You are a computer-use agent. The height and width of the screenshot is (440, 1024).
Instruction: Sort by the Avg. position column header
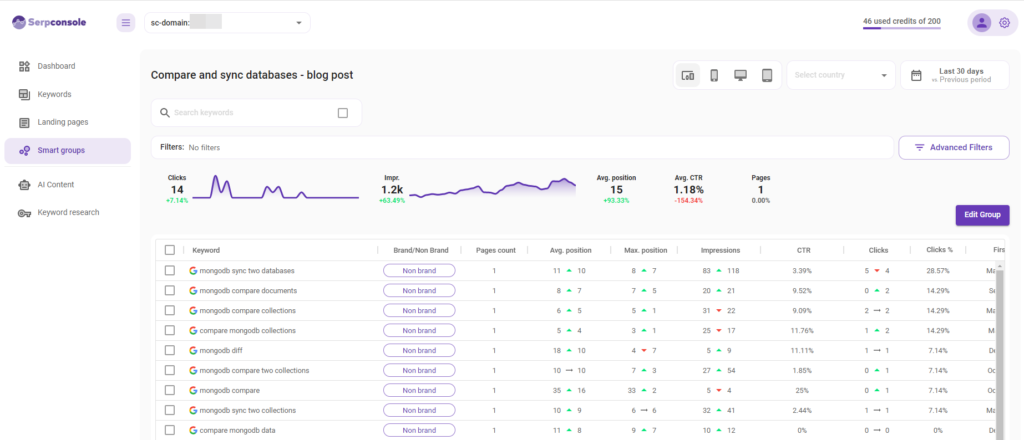coord(571,250)
